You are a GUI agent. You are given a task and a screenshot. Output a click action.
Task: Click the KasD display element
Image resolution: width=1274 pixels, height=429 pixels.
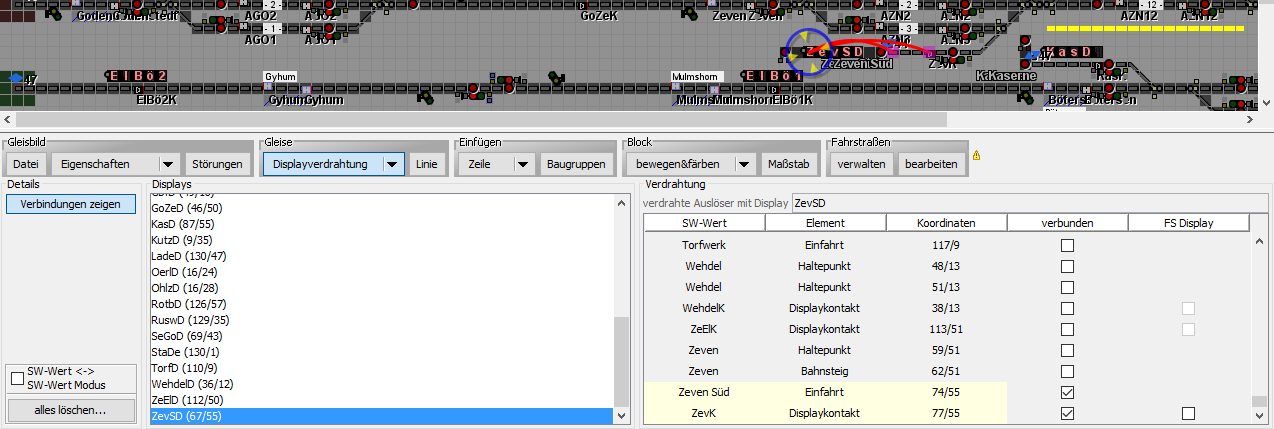[1073, 52]
